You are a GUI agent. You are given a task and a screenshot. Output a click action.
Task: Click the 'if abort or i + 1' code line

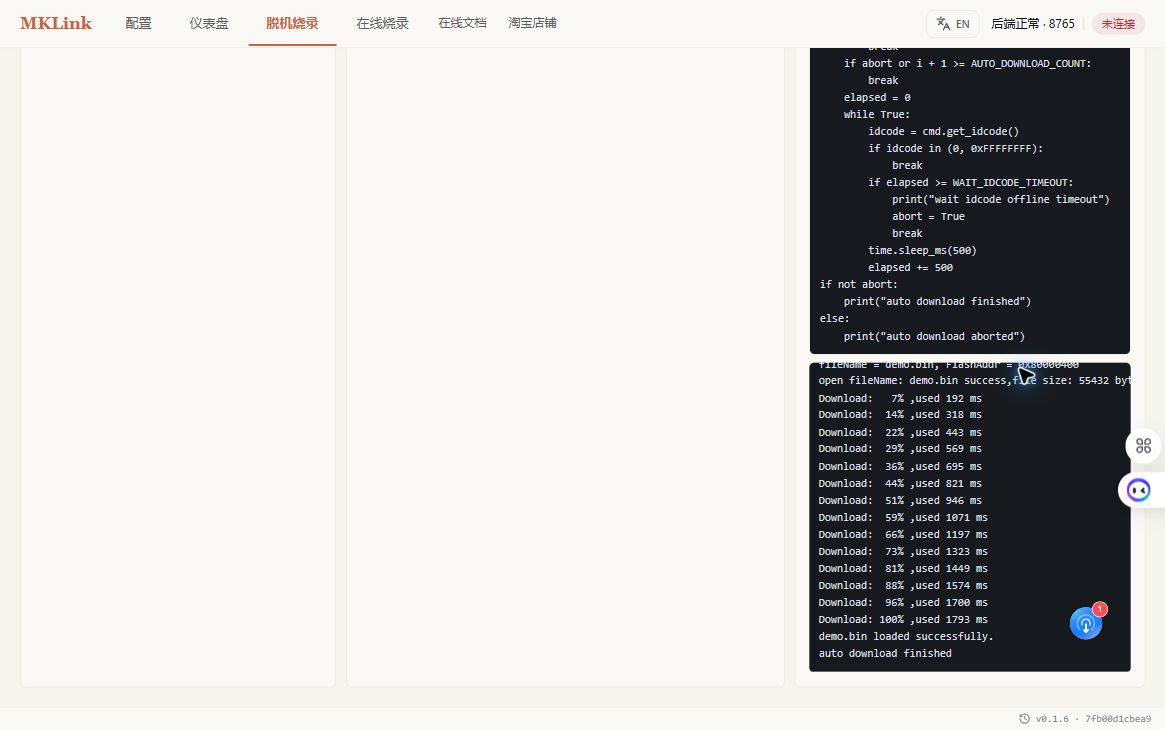pyautogui.click(x=967, y=63)
